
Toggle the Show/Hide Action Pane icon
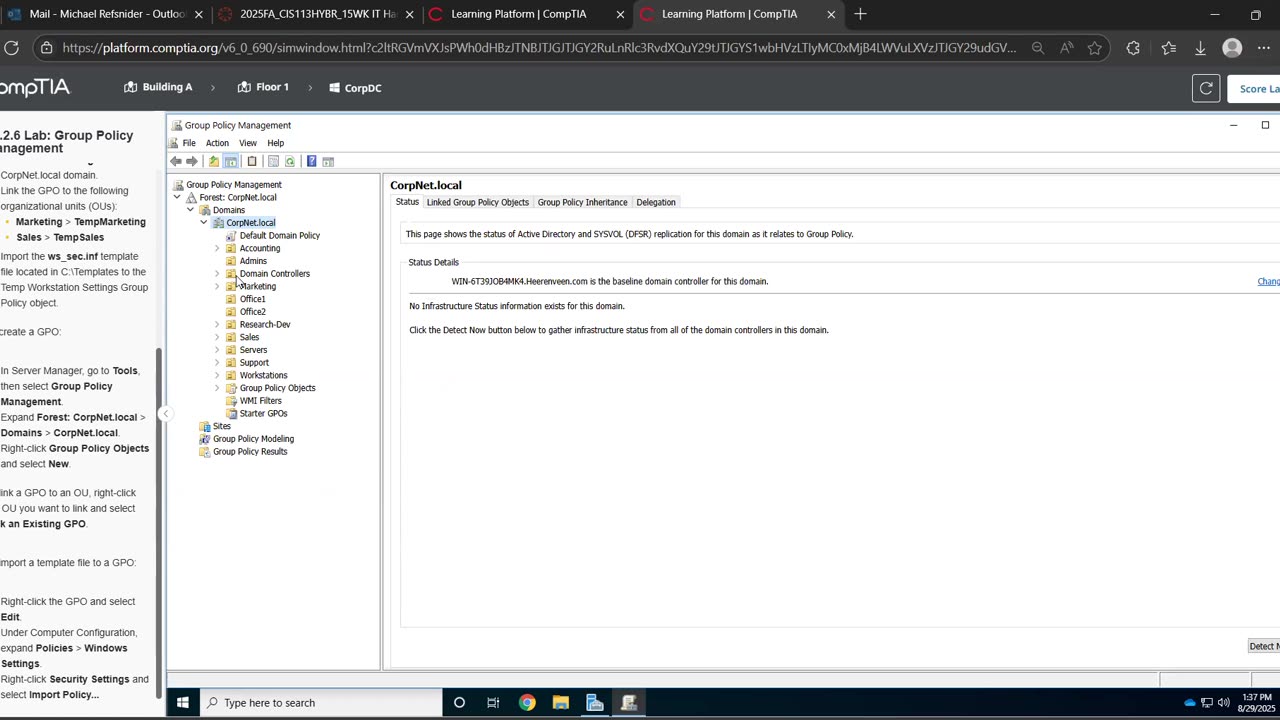[x=328, y=161]
